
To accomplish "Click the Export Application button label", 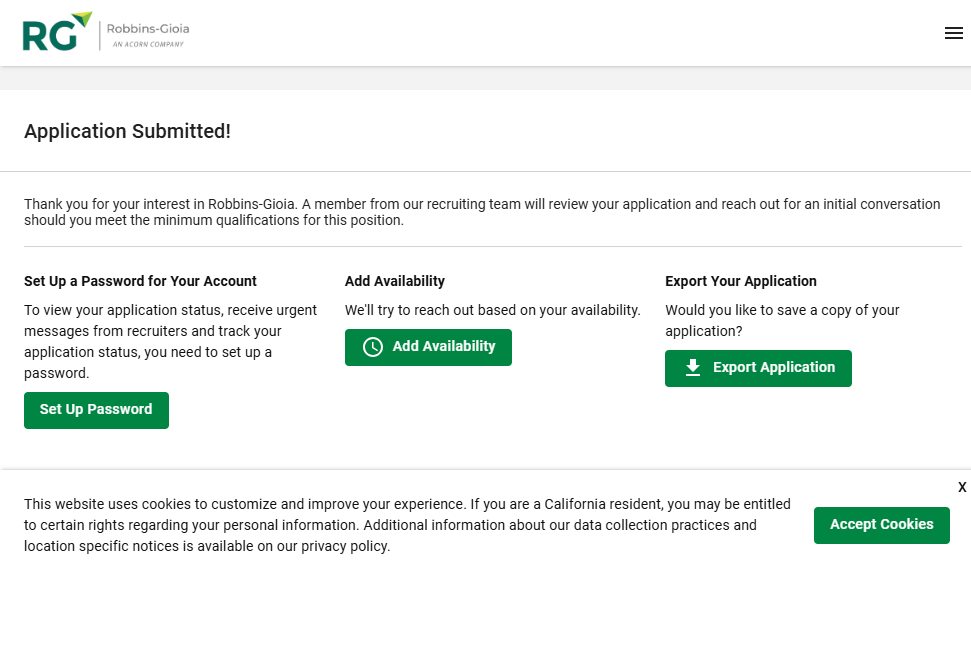I will tap(773, 368).
